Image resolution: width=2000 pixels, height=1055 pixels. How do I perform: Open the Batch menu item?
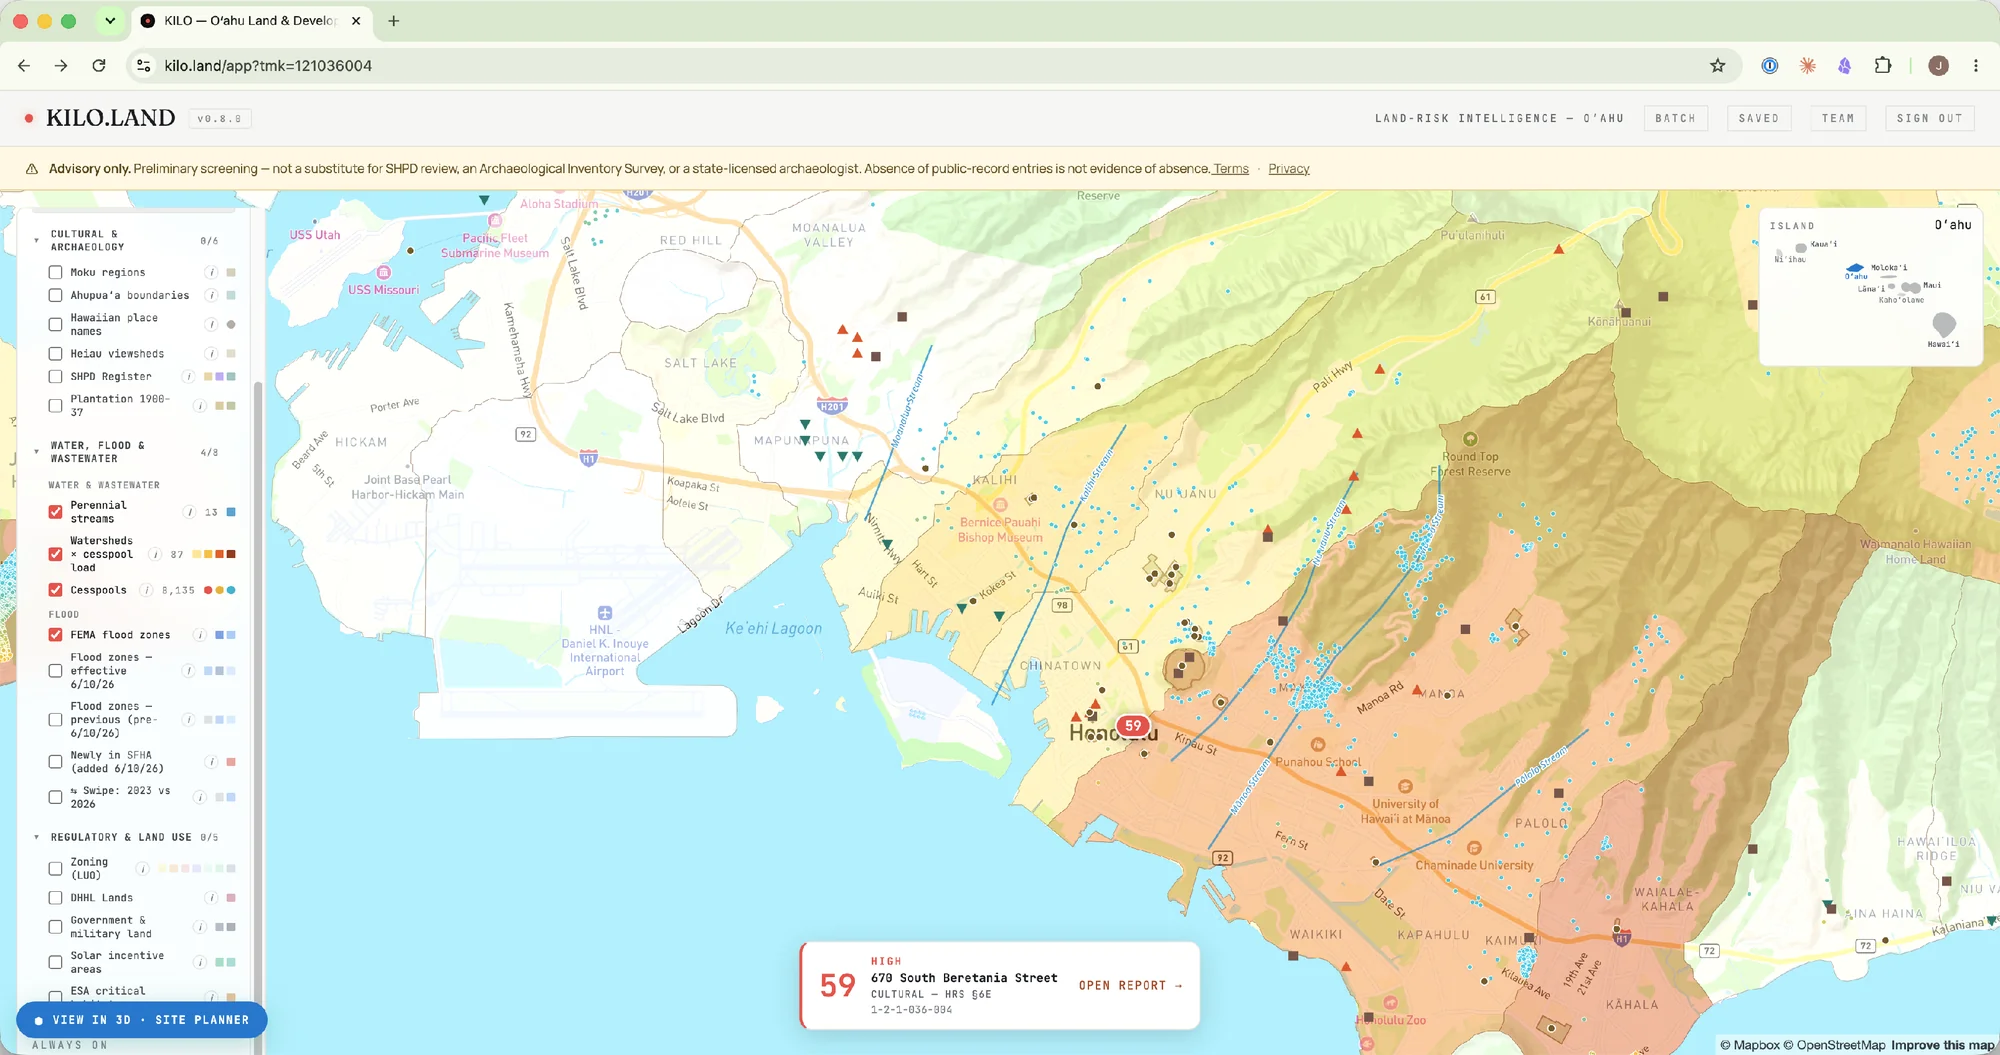click(1675, 118)
